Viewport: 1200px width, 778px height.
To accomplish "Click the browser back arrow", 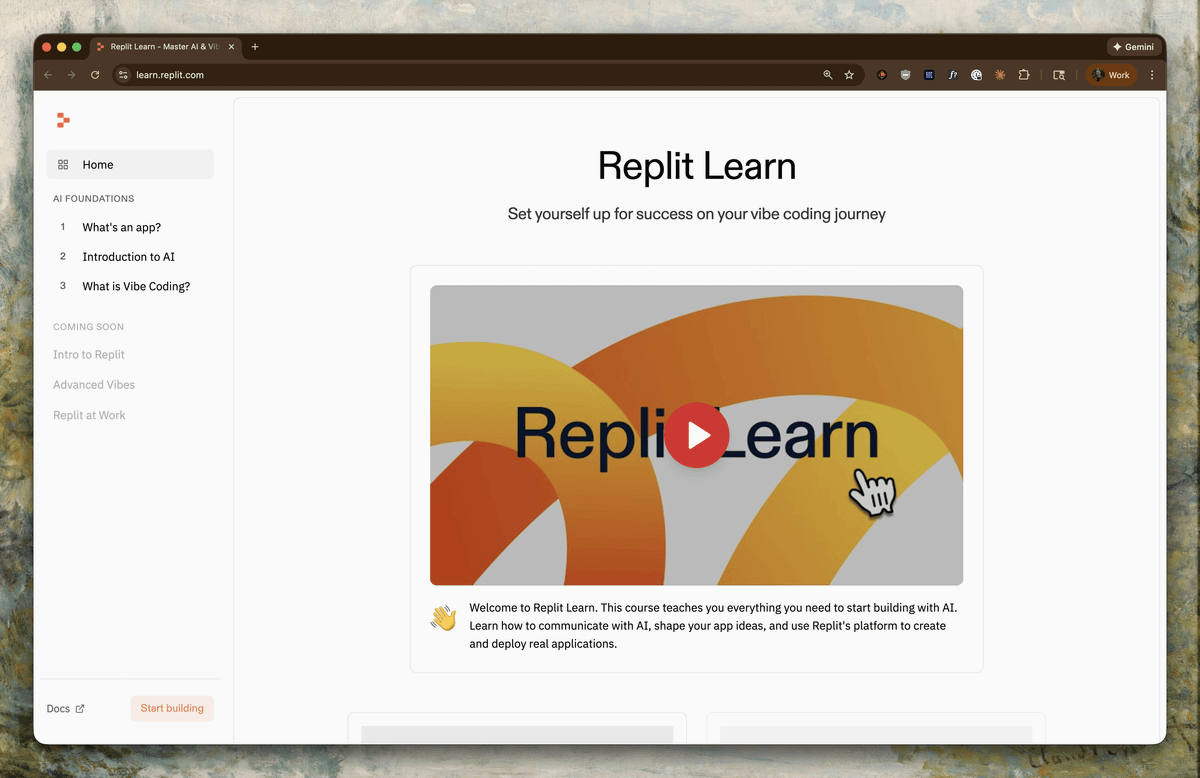I will (48, 75).
